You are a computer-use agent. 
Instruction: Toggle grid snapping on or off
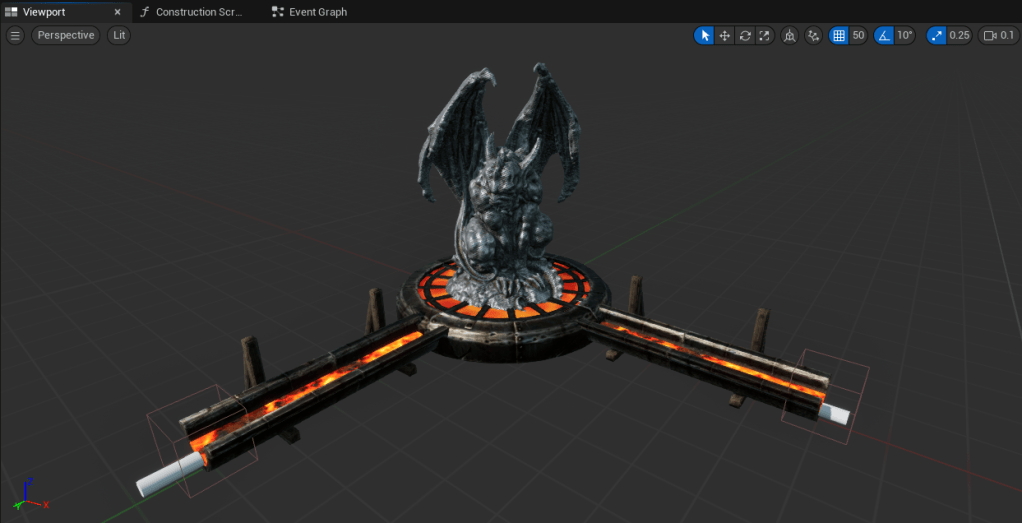[x=839, y=35]
